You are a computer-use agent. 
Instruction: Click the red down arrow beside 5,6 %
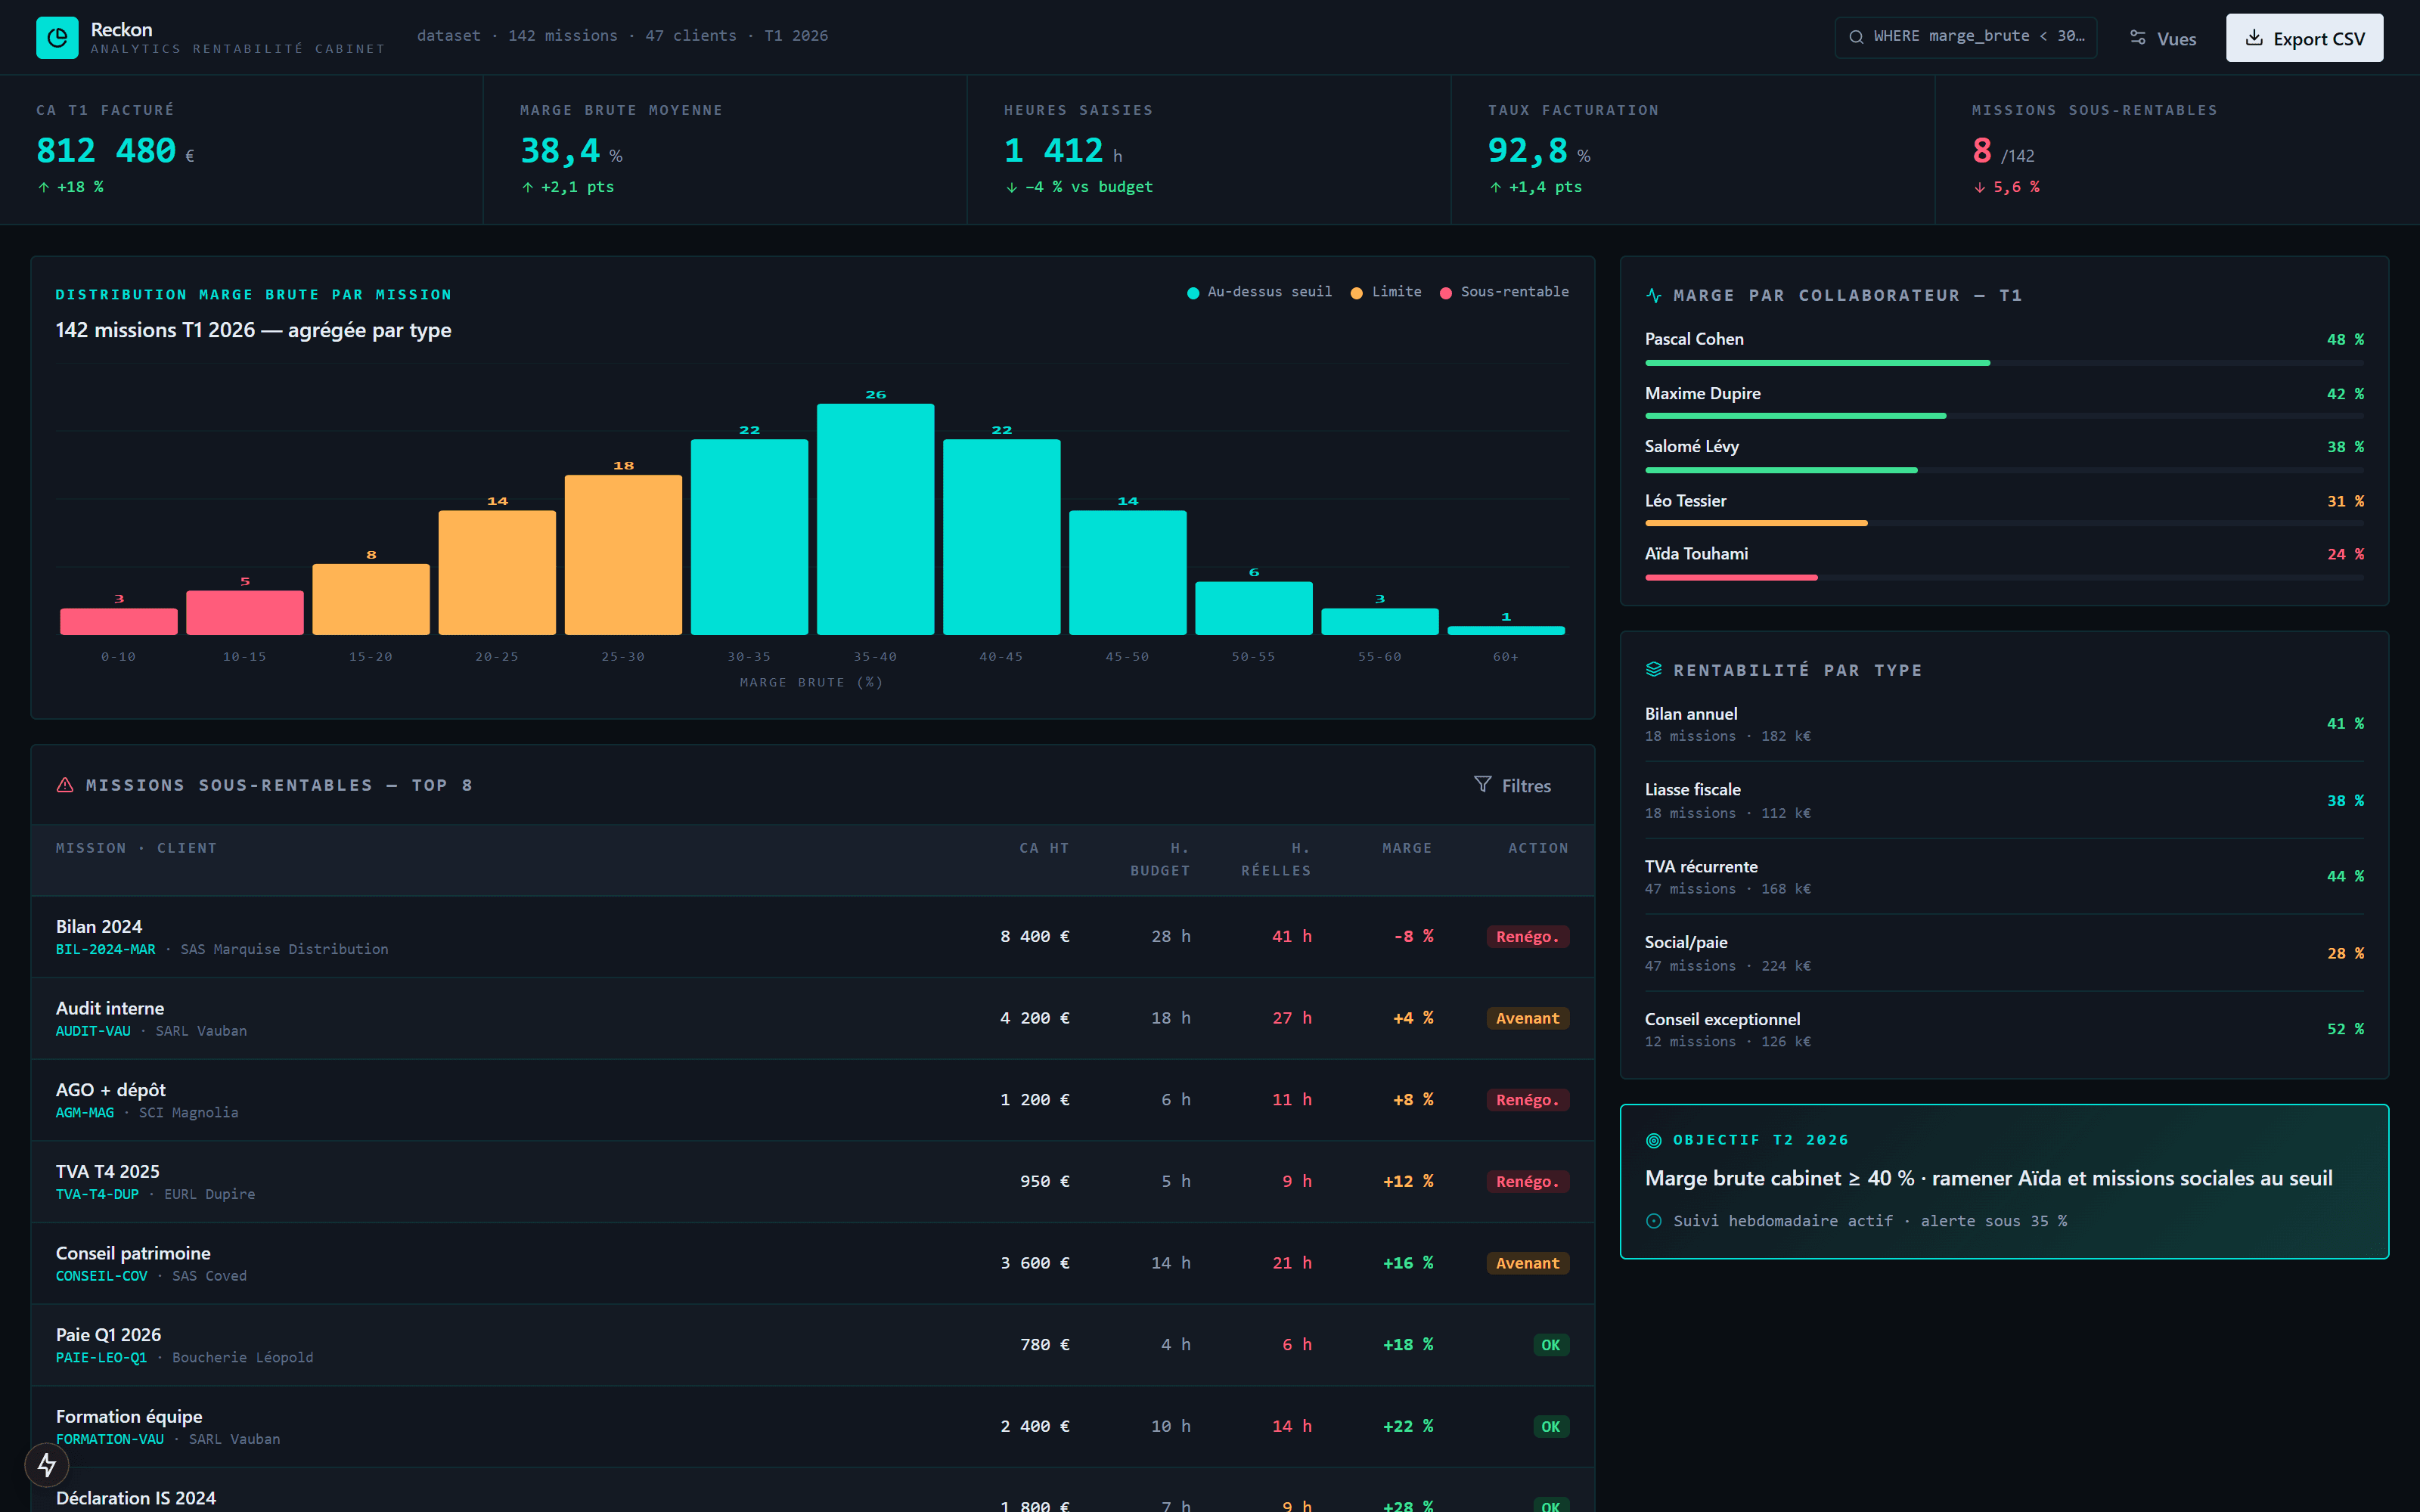1980,187
